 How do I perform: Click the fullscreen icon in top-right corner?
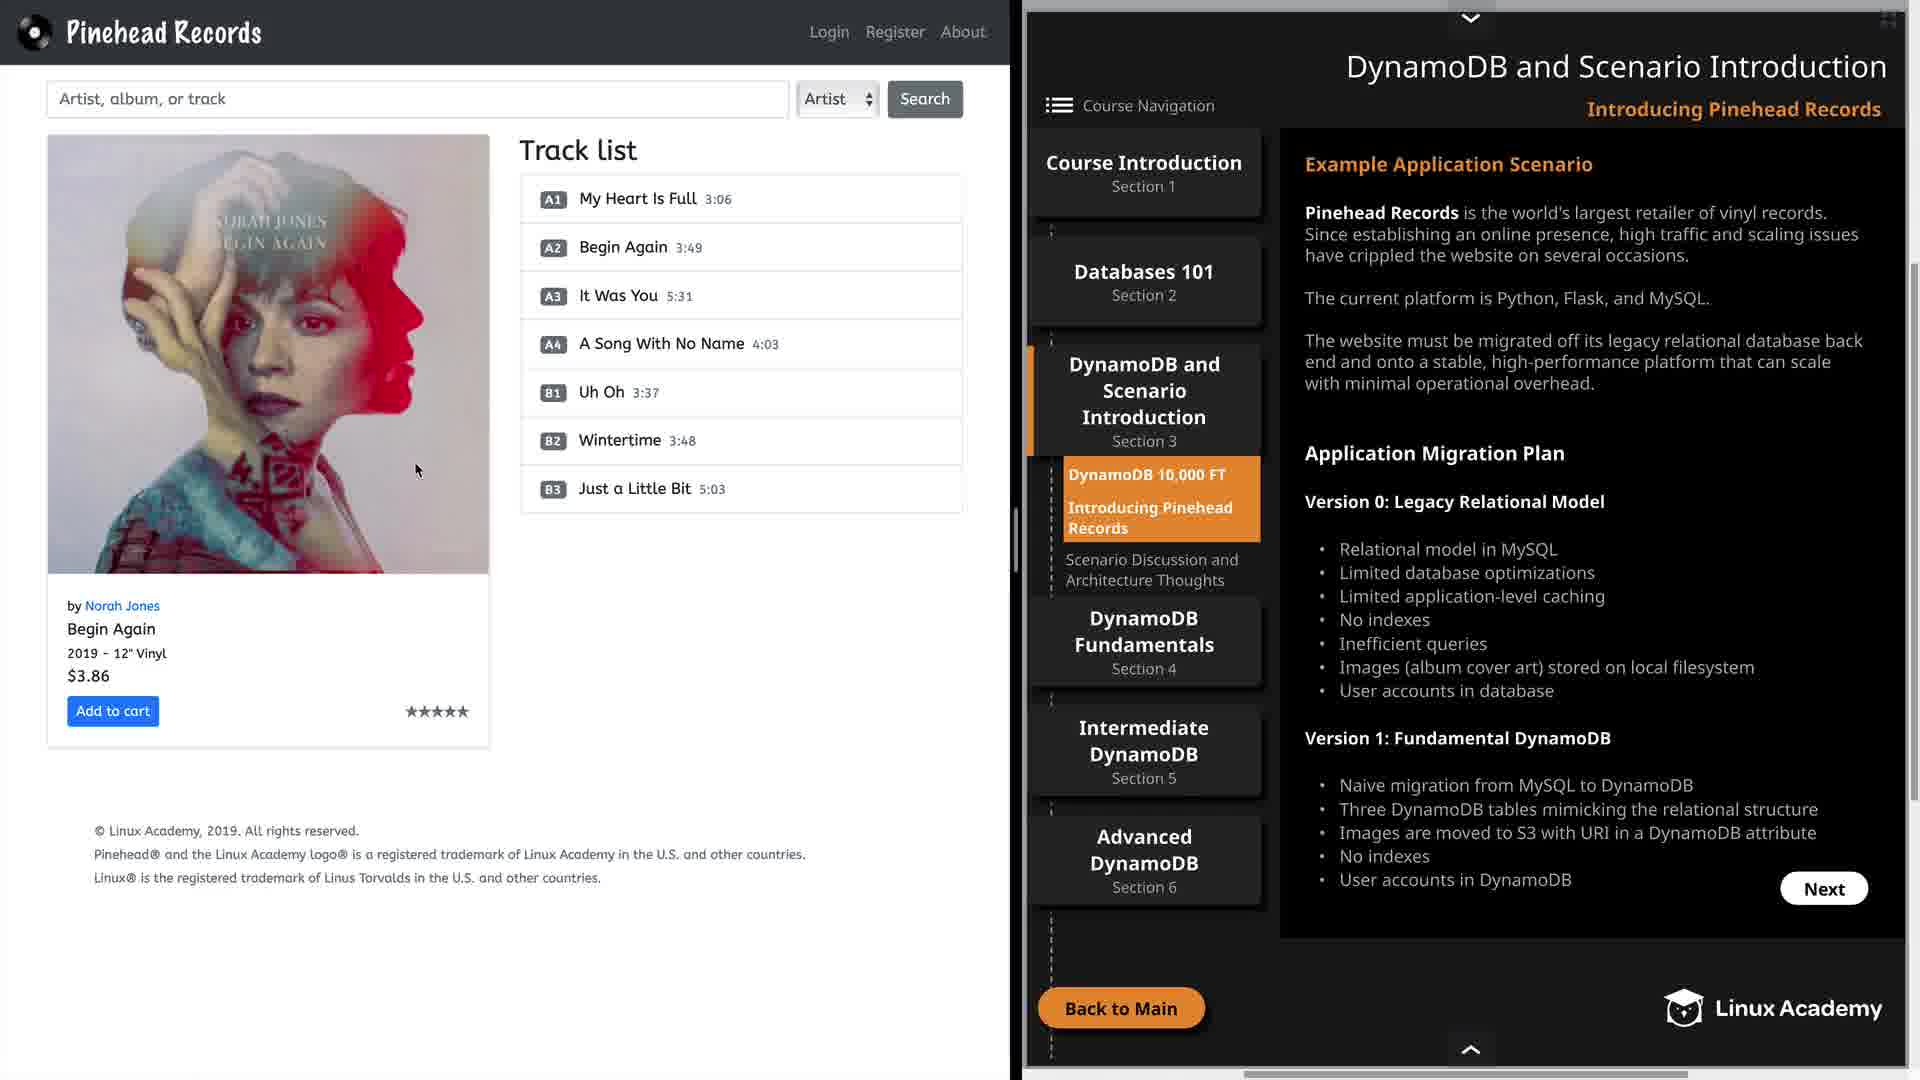coord(1888,19)
